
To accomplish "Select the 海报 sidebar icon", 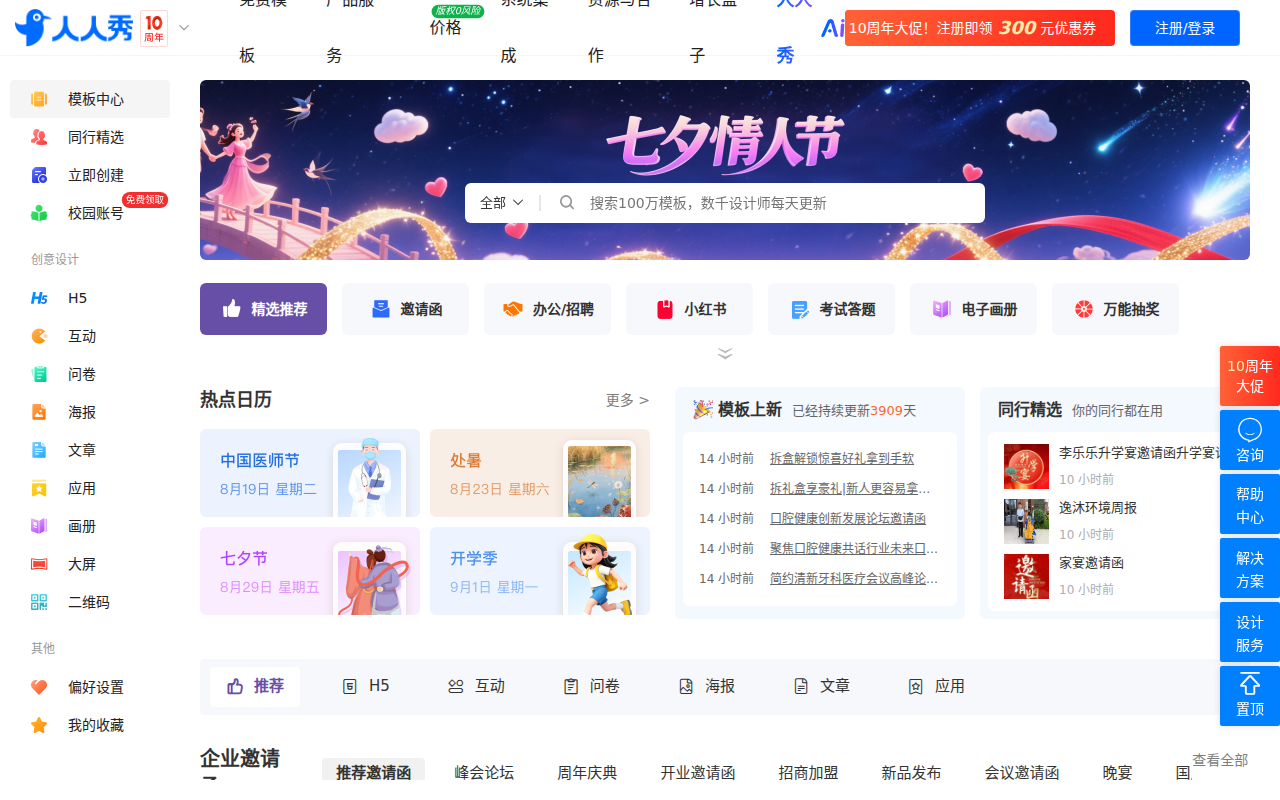I will 39,412.
